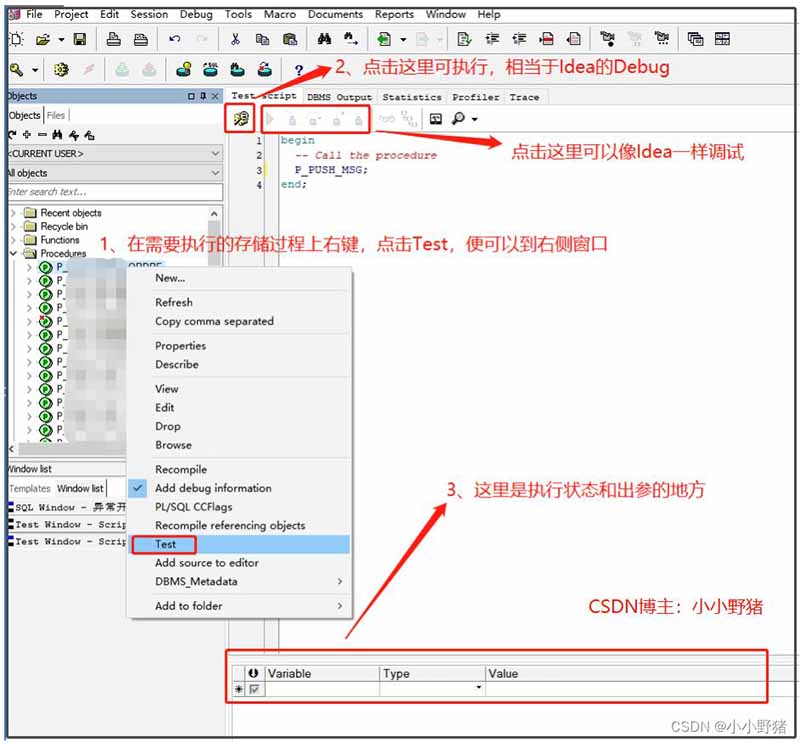Click the object search text field
The width and height of the screenshot is (800, 742).
(110, 192)
